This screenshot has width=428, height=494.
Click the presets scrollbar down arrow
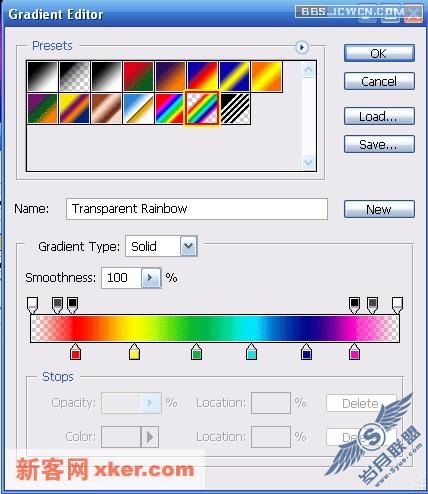coord(308,163)
